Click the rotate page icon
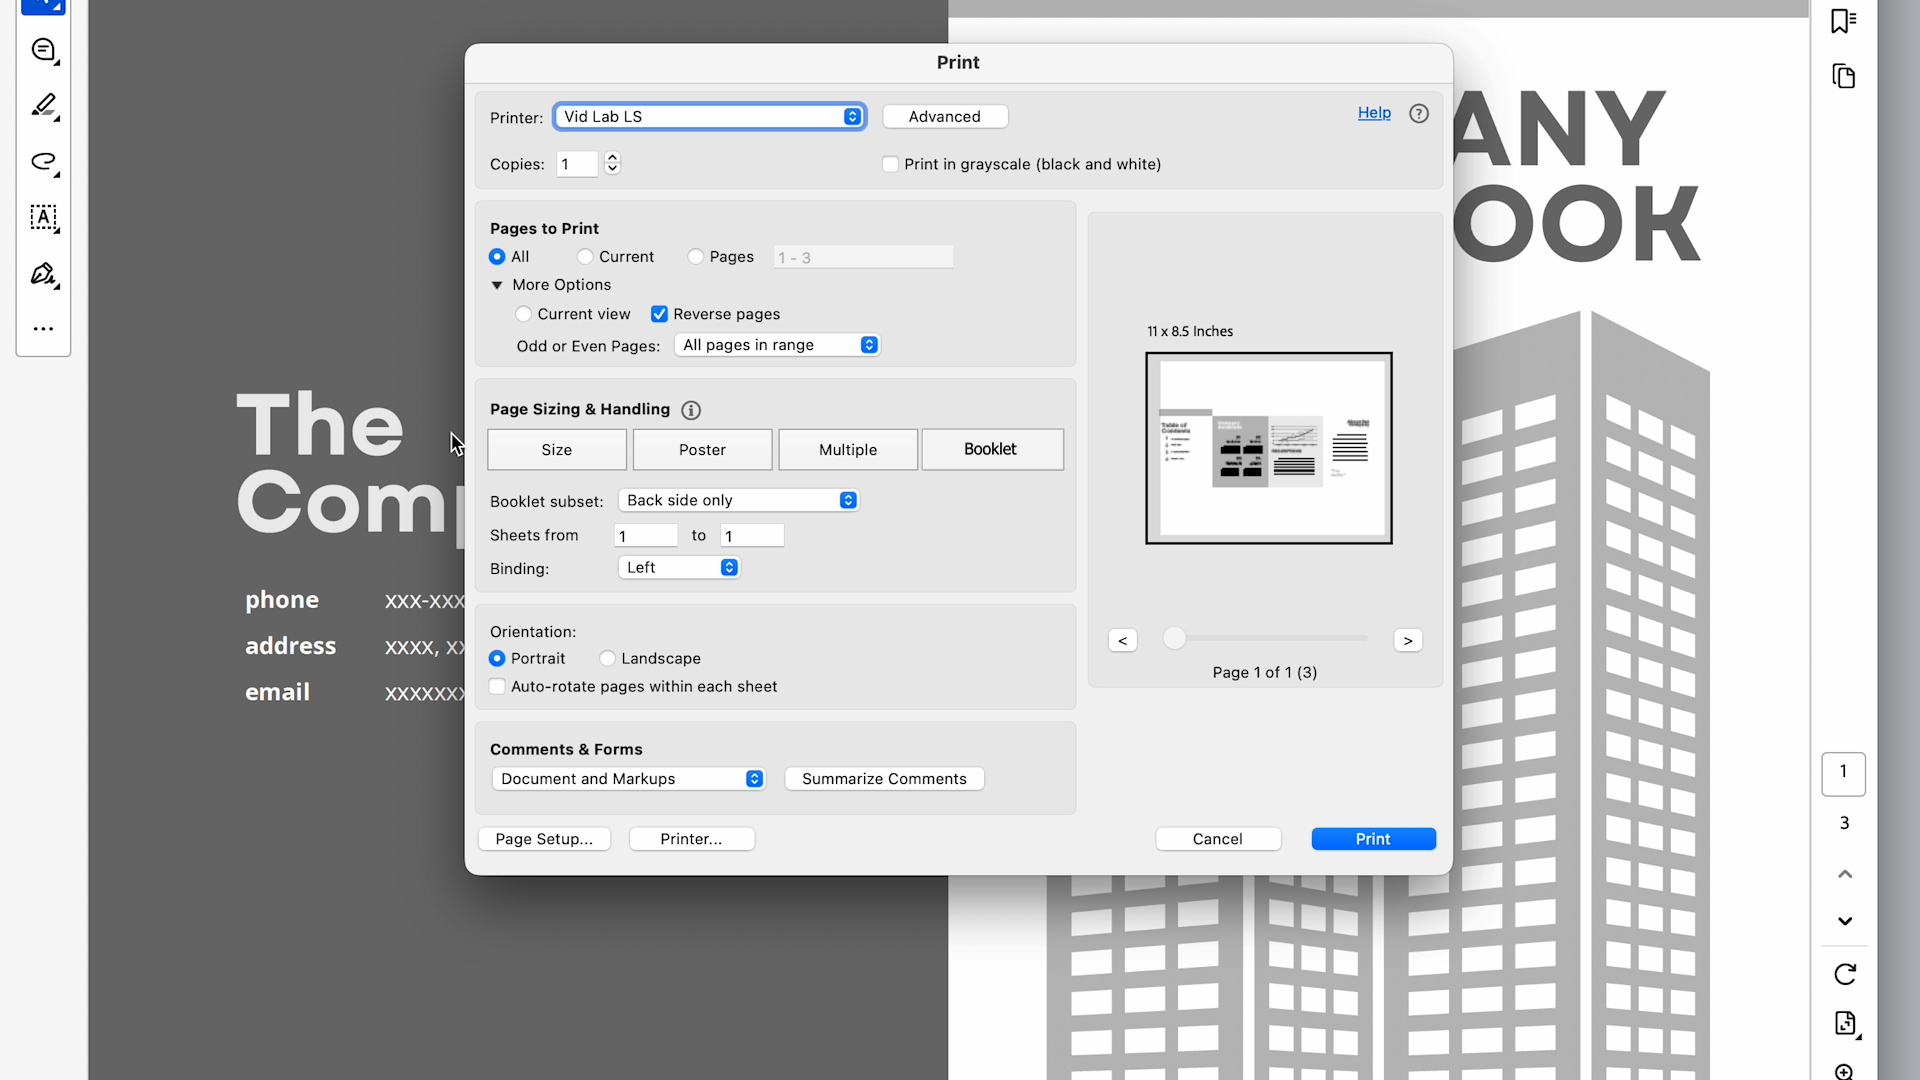The width and height of the screenshot is (1920, 1080). coord(1845,974)
